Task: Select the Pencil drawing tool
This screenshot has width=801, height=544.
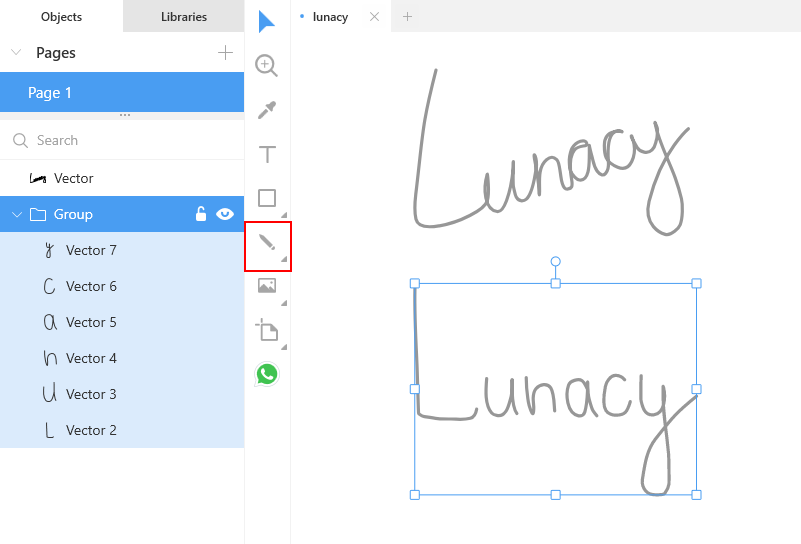Action: [267, 242]
